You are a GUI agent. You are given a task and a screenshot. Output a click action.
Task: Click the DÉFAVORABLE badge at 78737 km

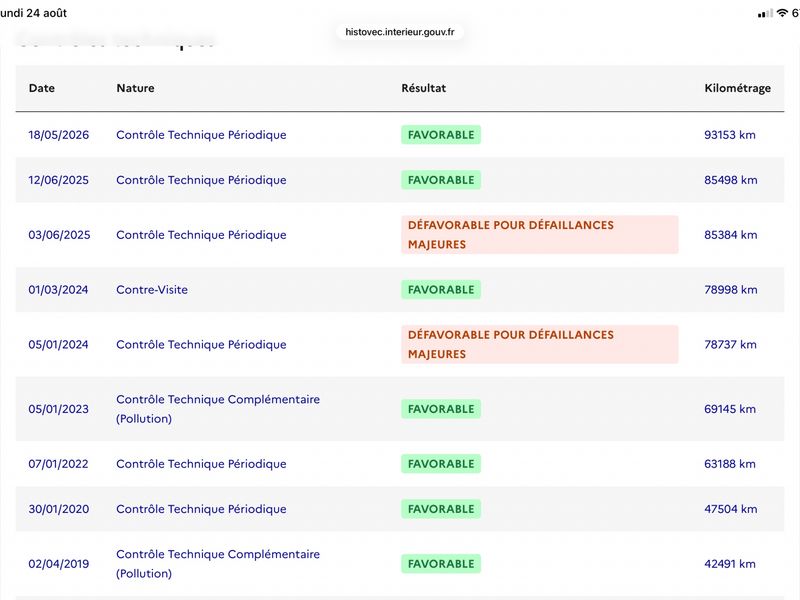(x=540, y=344)
